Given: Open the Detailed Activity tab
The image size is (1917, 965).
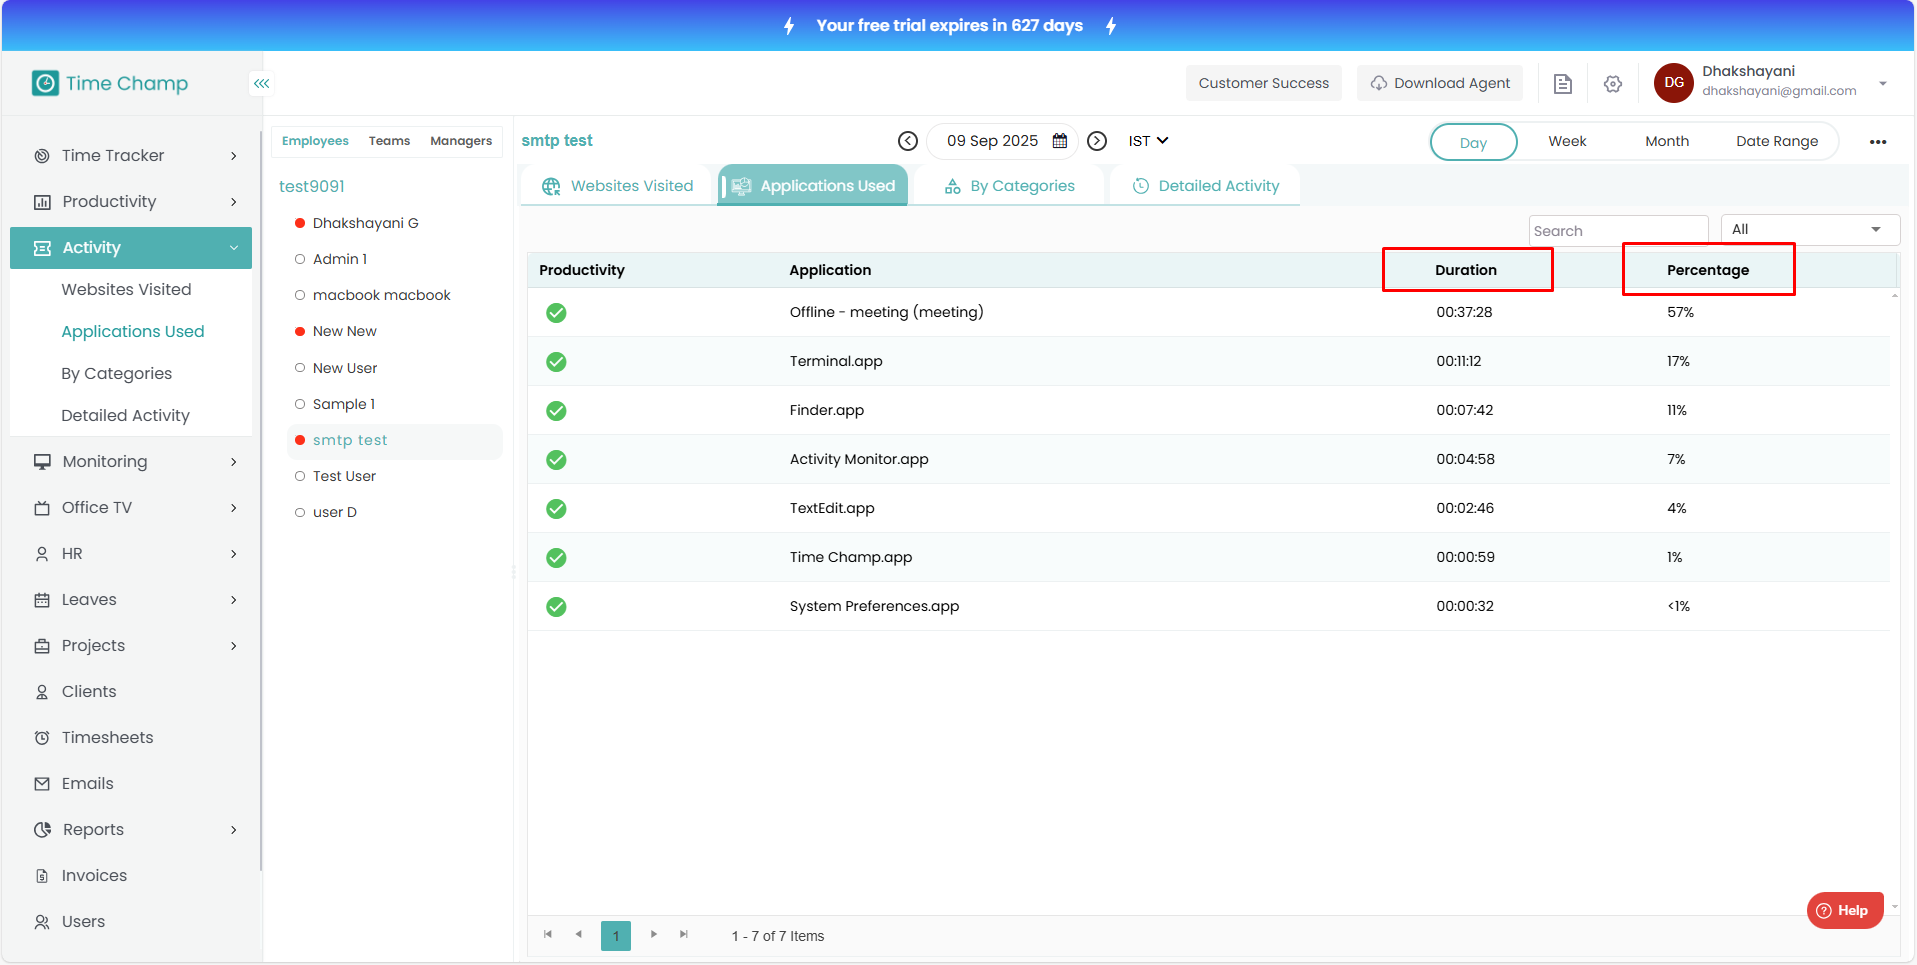Looking at the screenshot, I should tap(1205, 186).
